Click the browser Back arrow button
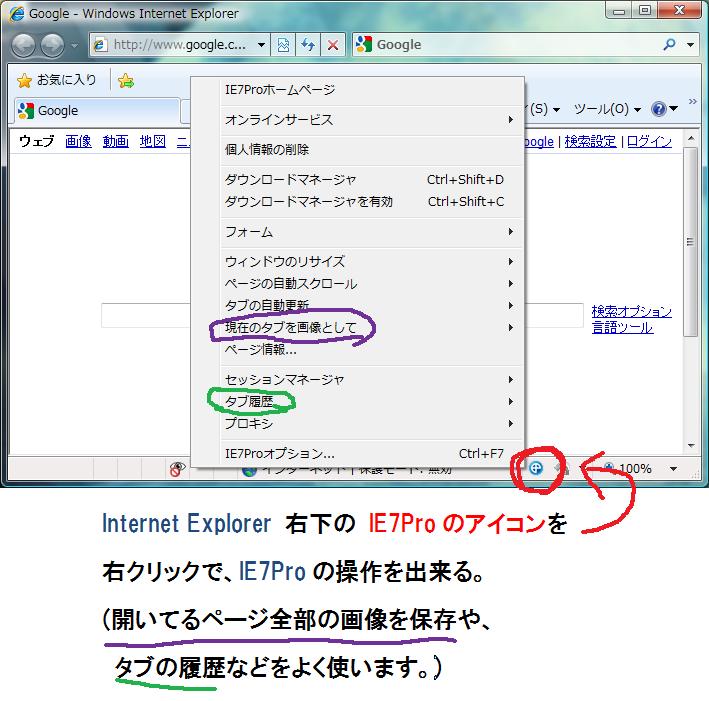Image resolution: width=709 pixels, height=701 pixels. (23, 45)
